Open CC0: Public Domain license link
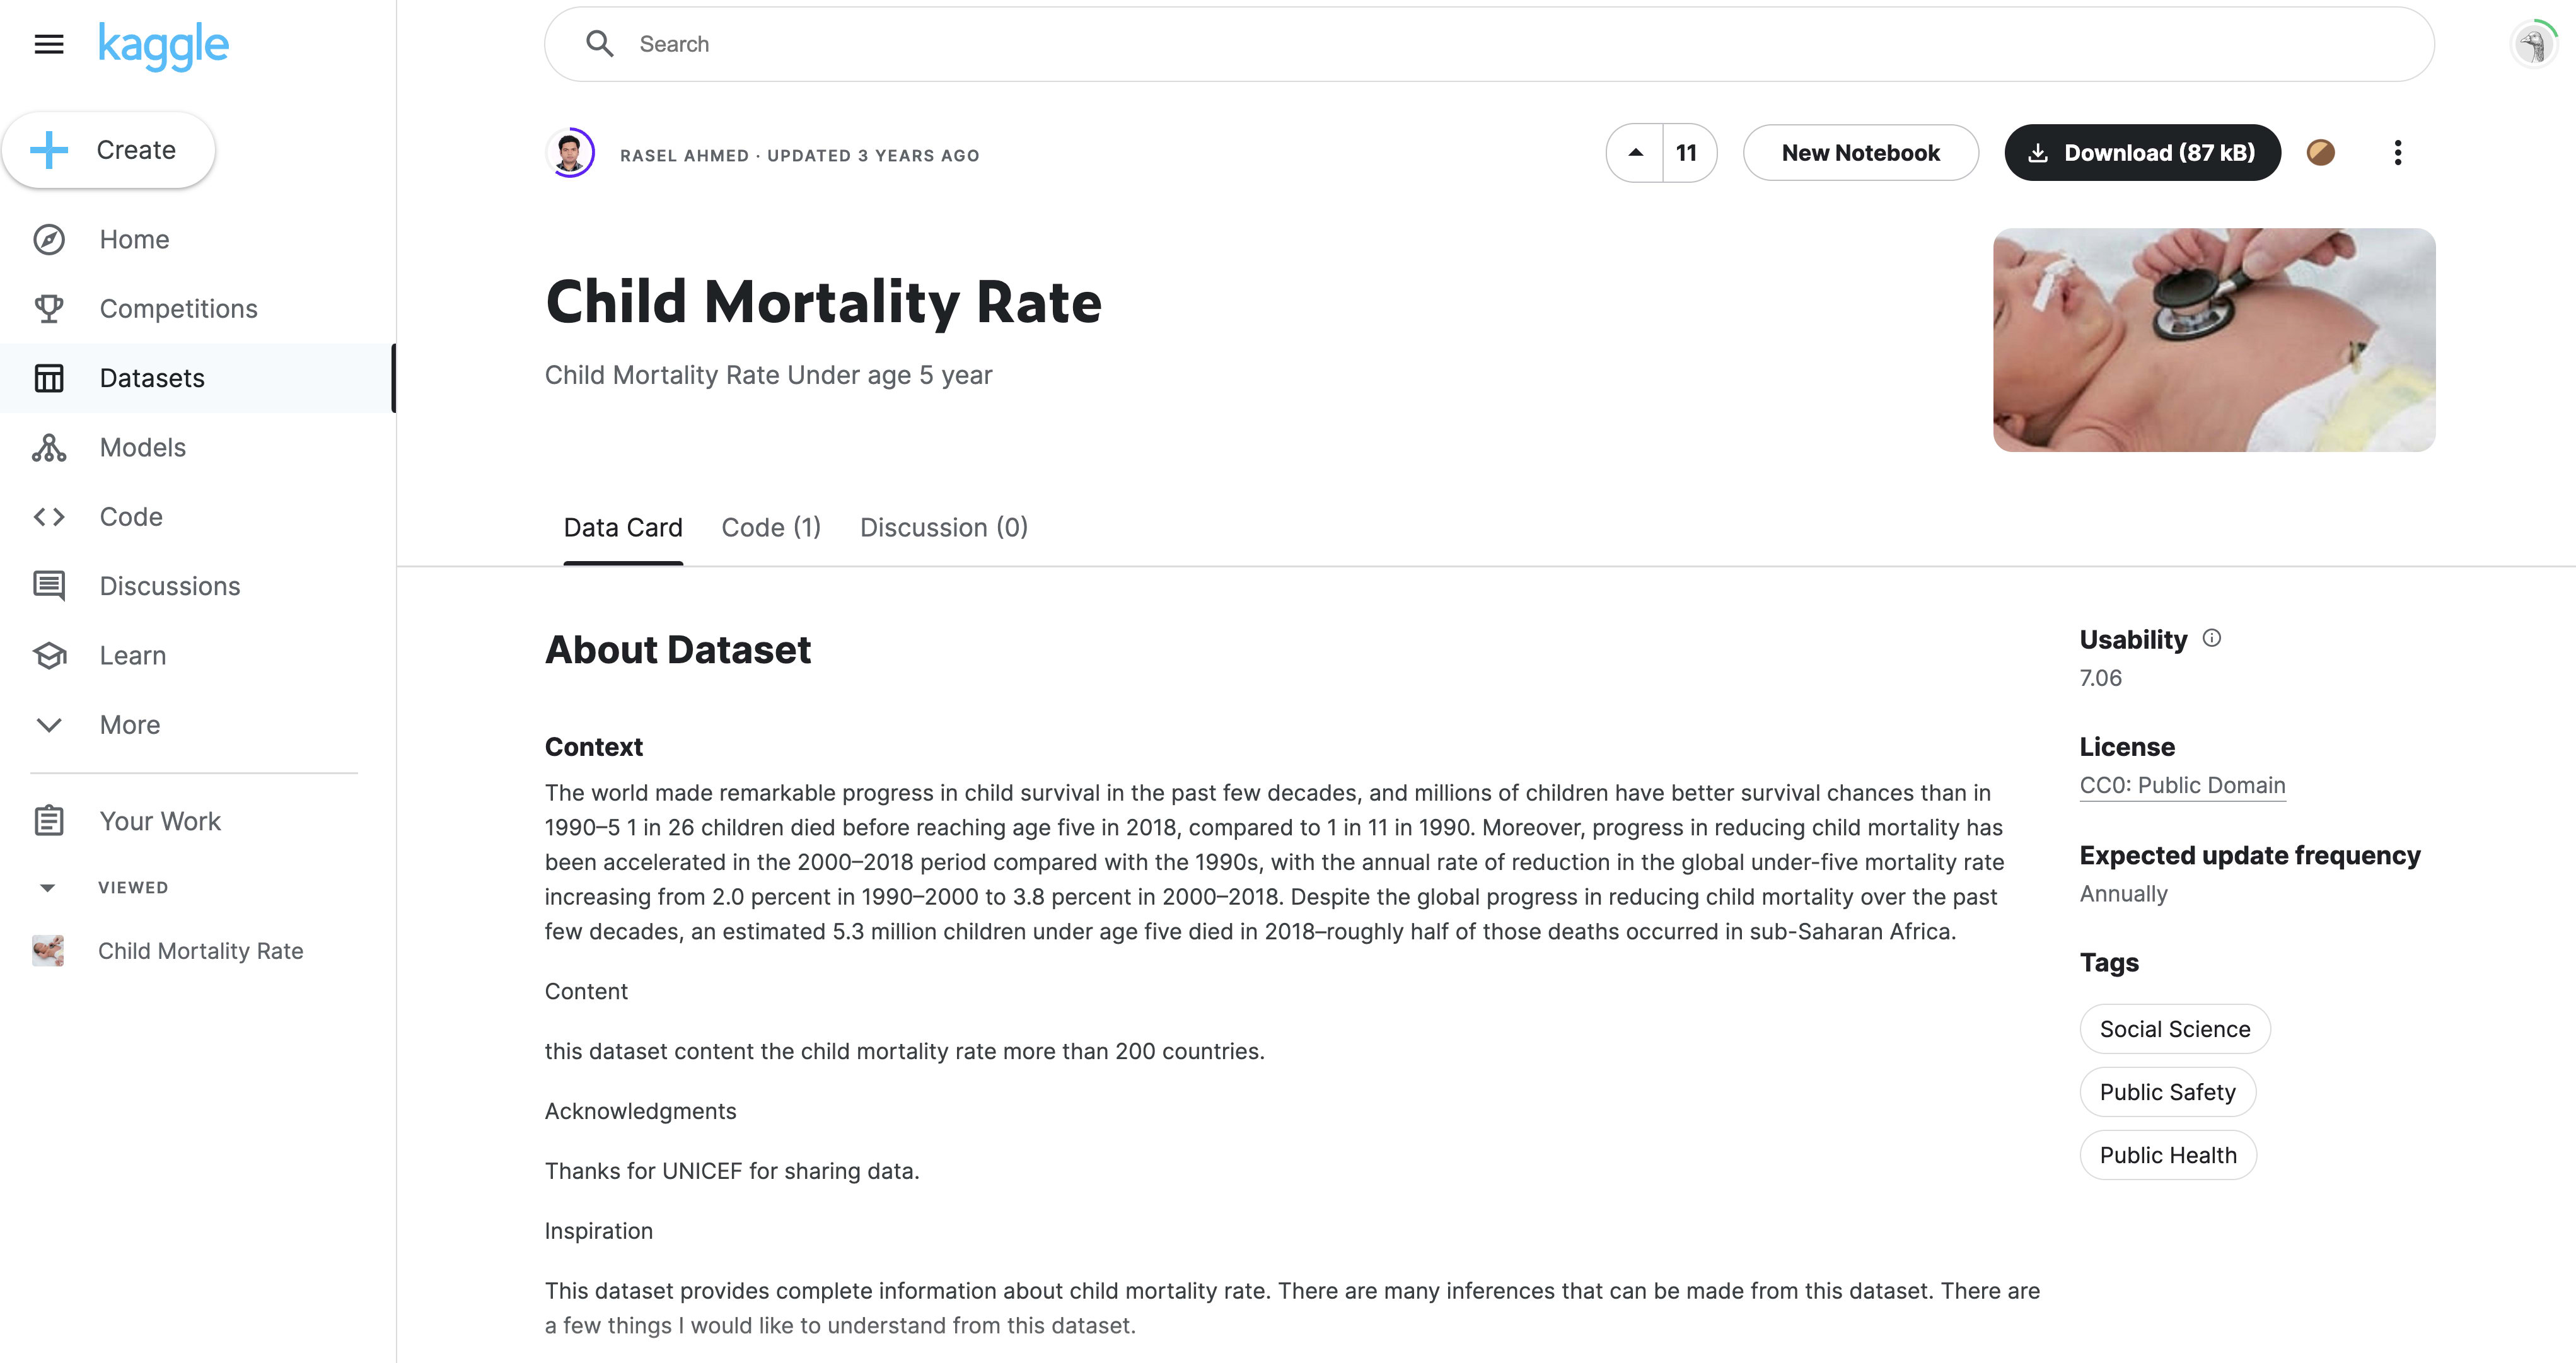Image resolution: width=2576 pixels, height=1363 pixels. coord(2182,785)
